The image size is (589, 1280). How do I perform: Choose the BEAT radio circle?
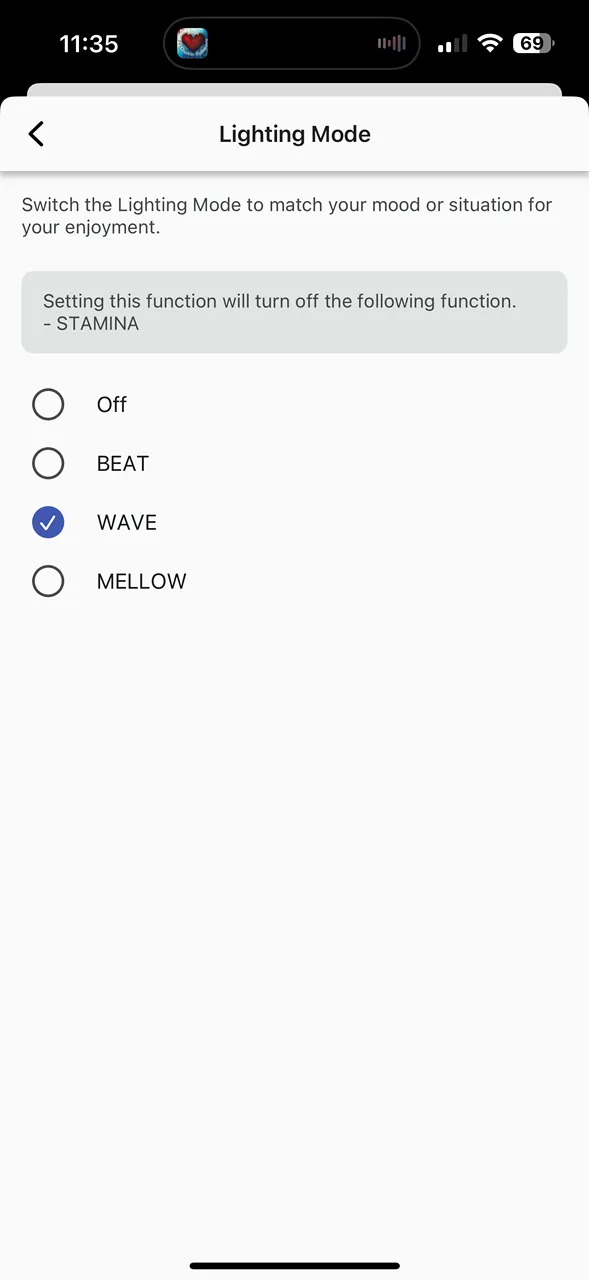48,463
